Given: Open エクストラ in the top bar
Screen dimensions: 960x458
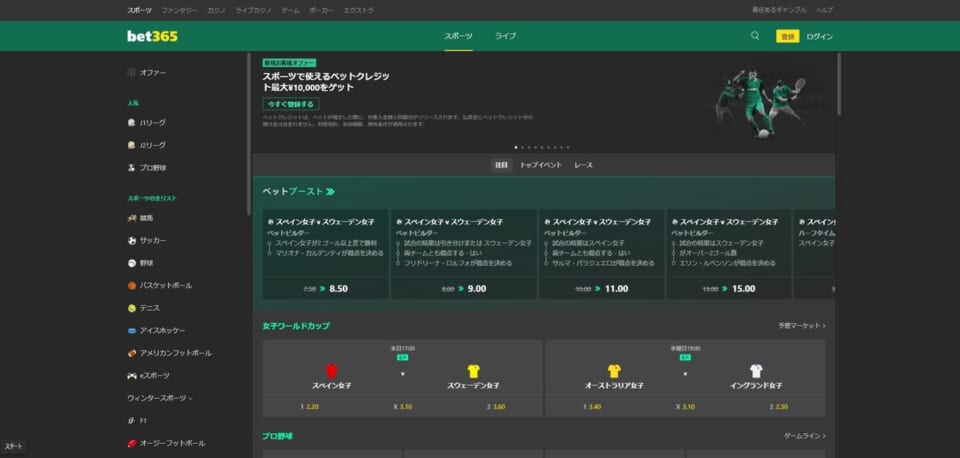Looking at the screenshot, I should (359, 10).
